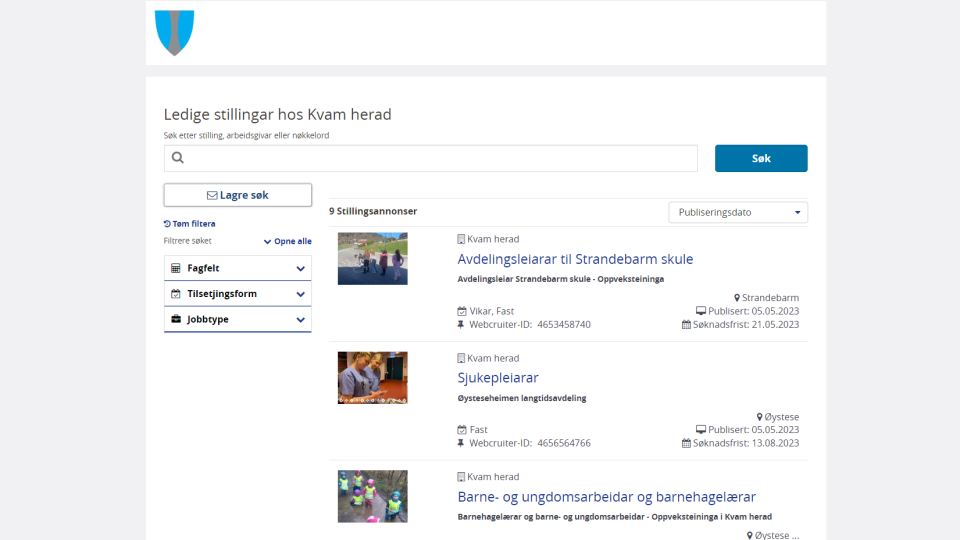Click monitor icon in Avdelingsleiarar listing's Publisert row
960x540 pixels.
701,311
